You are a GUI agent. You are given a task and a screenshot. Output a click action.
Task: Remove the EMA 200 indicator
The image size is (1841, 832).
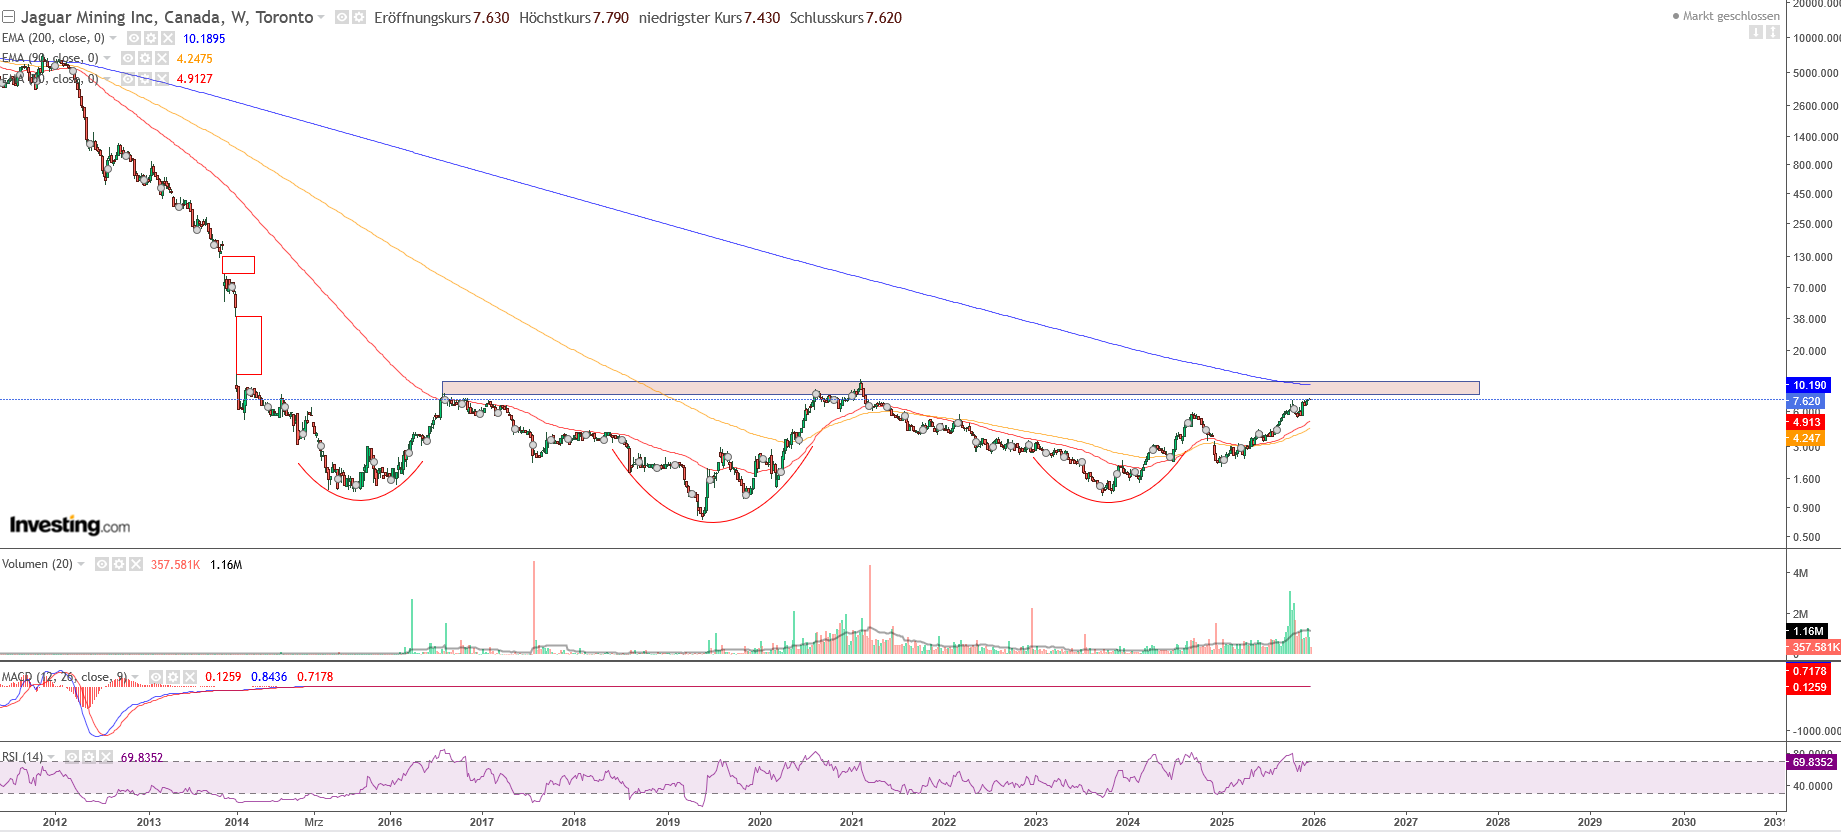pyautogui.click(x=167, y=38)
